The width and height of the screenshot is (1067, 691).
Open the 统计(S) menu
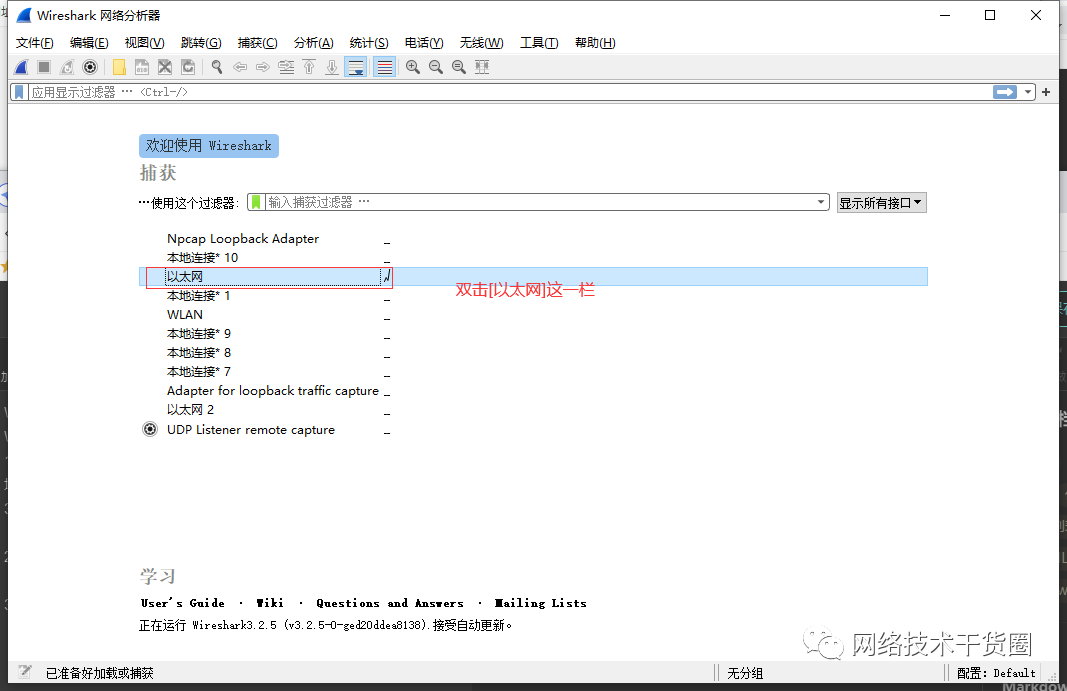pos(368,42)
